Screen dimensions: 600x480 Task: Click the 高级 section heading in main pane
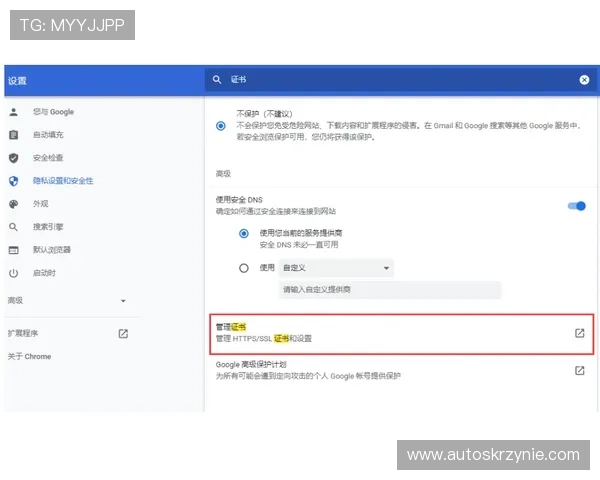(x=223, y=174)
